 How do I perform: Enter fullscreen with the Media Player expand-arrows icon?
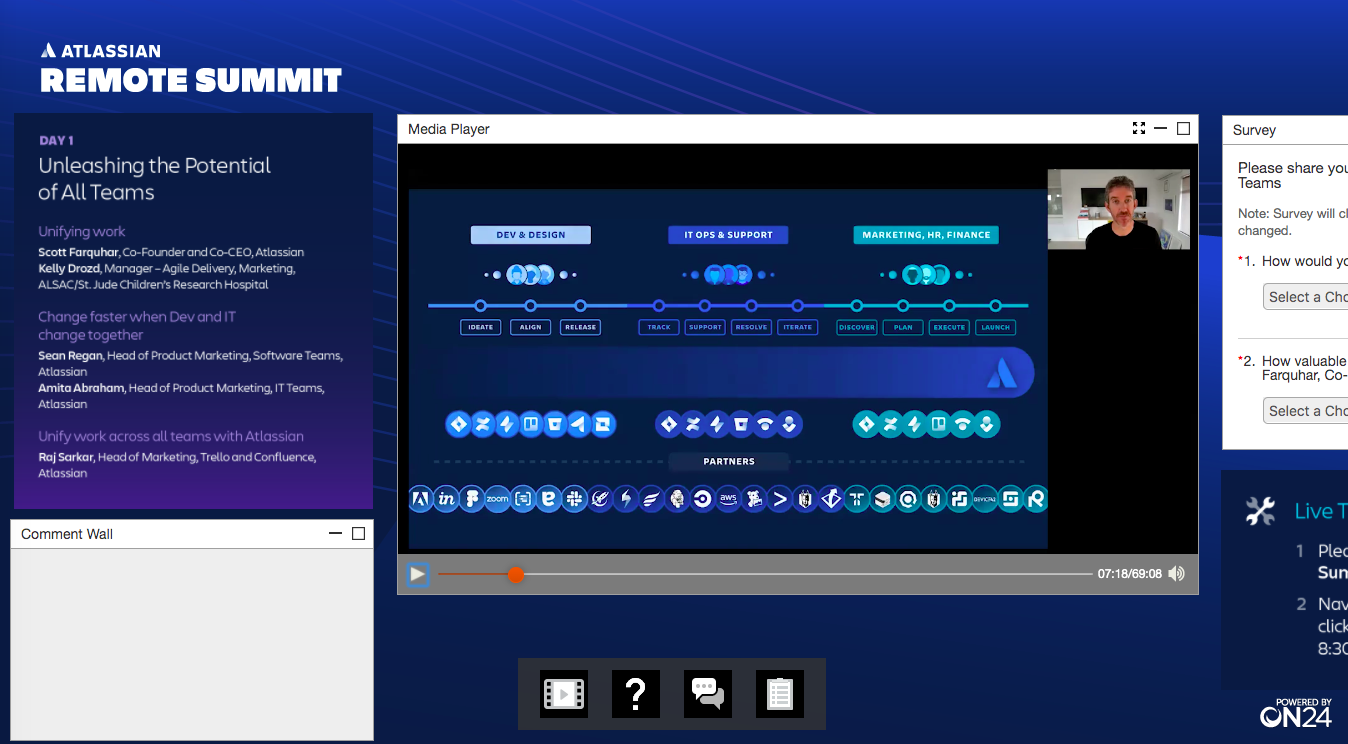[1138, 128]
